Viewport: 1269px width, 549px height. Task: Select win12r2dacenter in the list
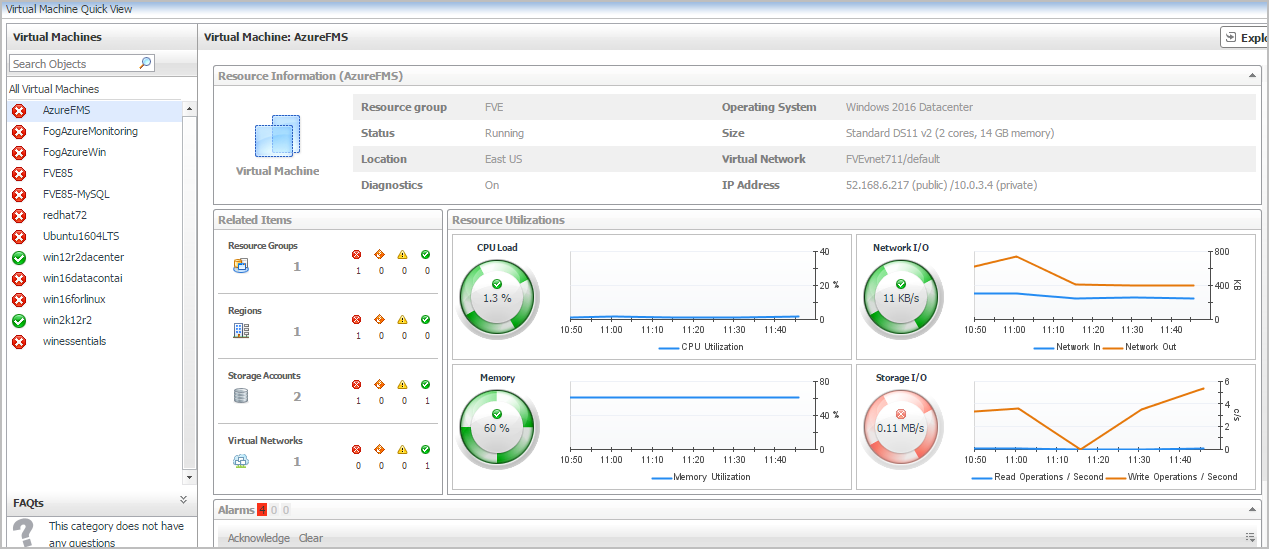(83, 257)
